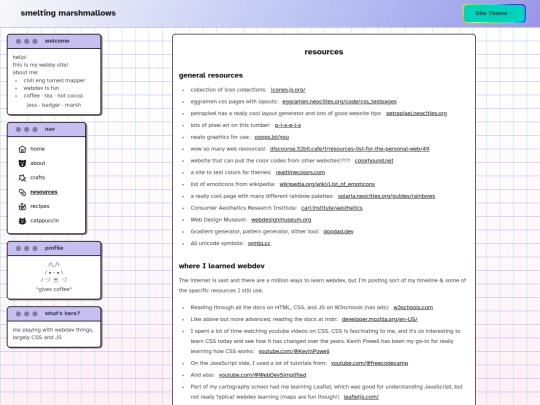Open wikipedia List_of_emoticons link
Screen dimensions: 540x405
[327, 184]
